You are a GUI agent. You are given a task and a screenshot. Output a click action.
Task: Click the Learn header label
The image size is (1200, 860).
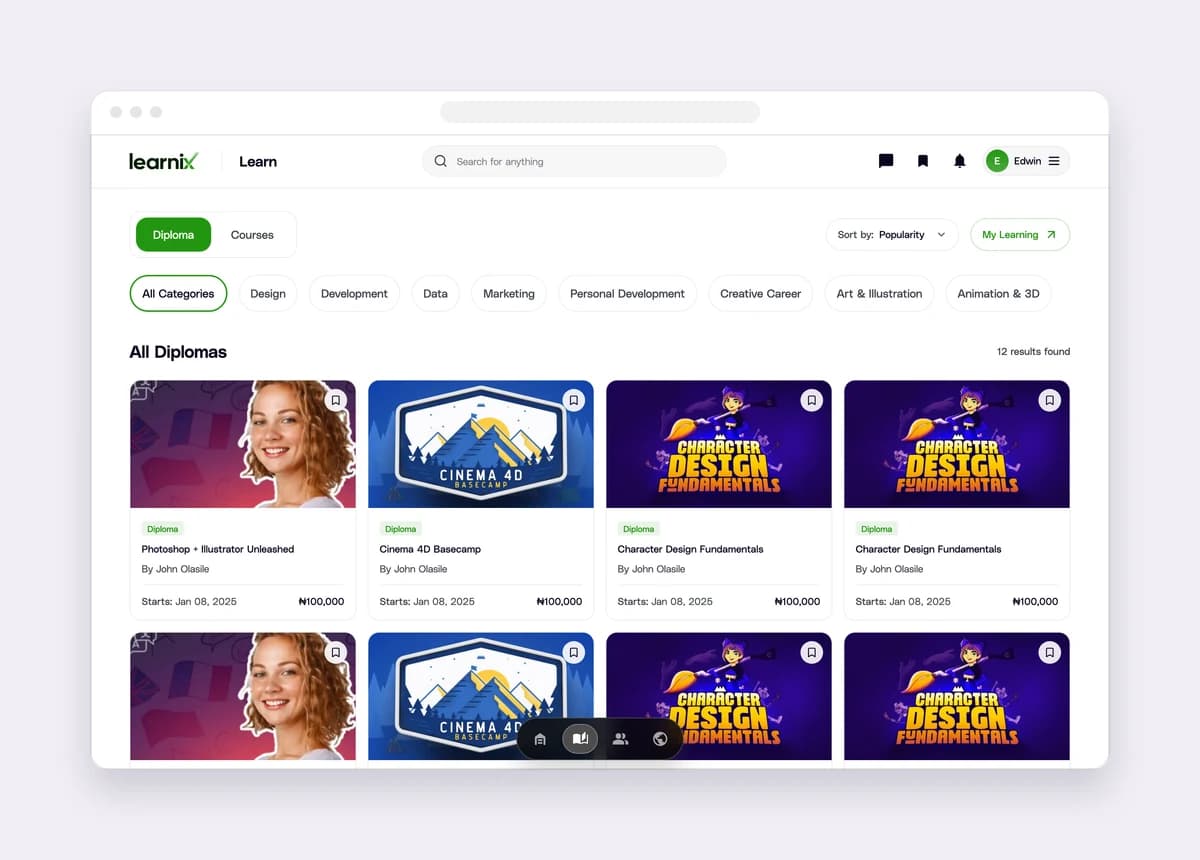(258, 161)
